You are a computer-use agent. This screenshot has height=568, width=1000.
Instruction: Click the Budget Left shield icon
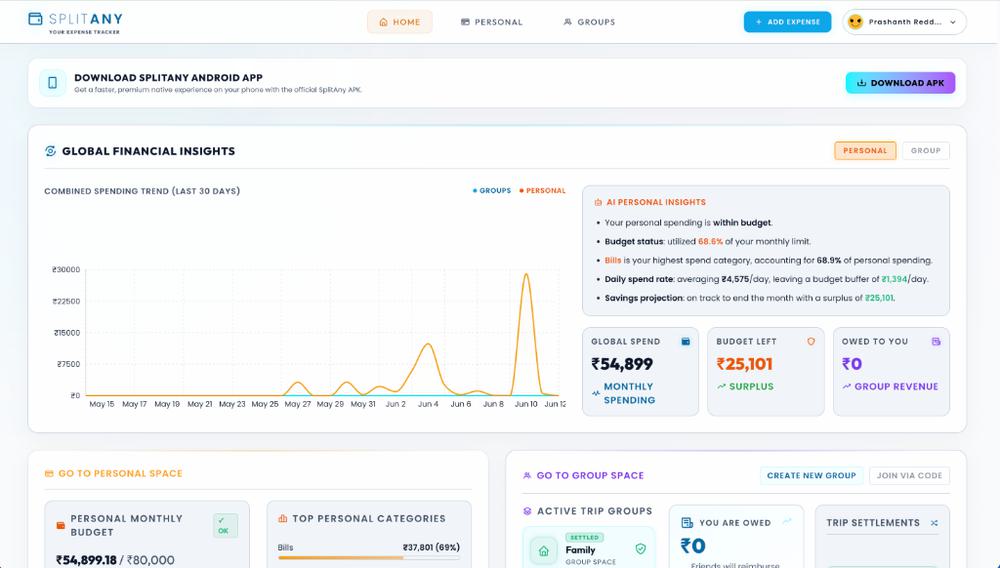(x=811, y=342)
